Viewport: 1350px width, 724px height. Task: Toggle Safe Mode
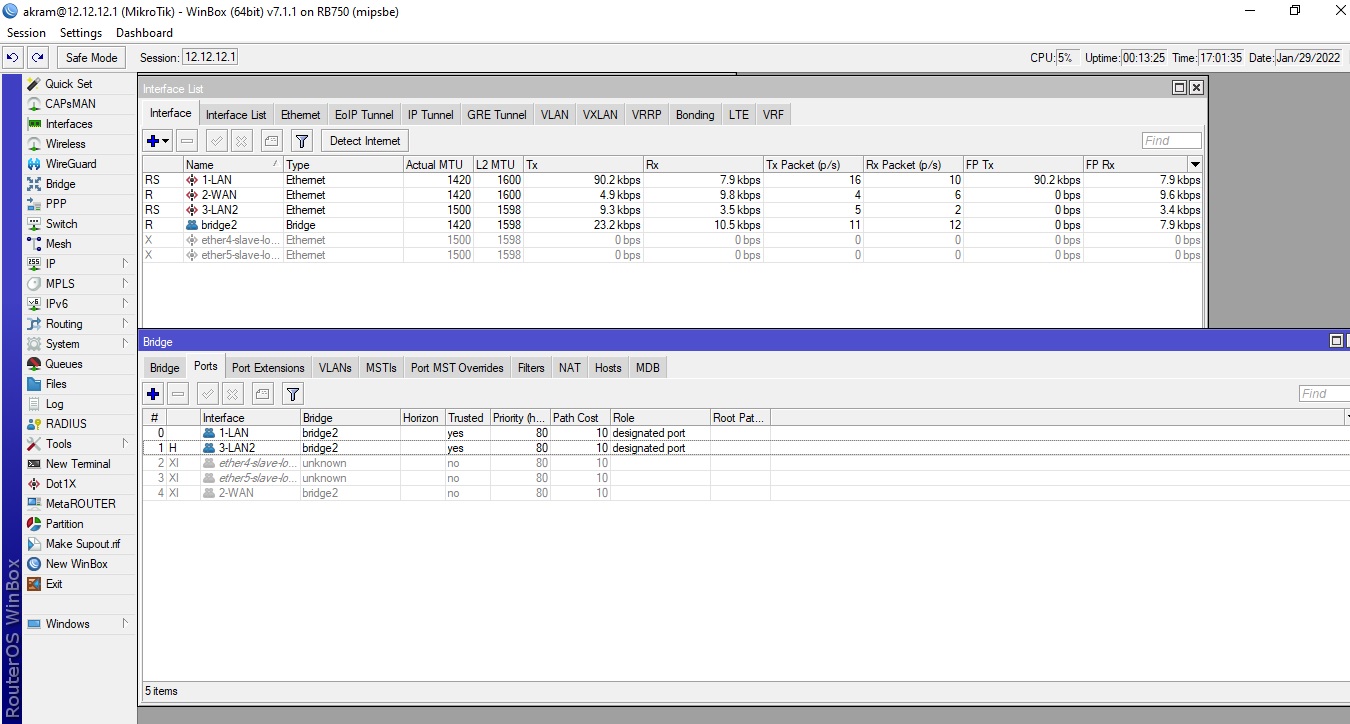pos(90,57)
